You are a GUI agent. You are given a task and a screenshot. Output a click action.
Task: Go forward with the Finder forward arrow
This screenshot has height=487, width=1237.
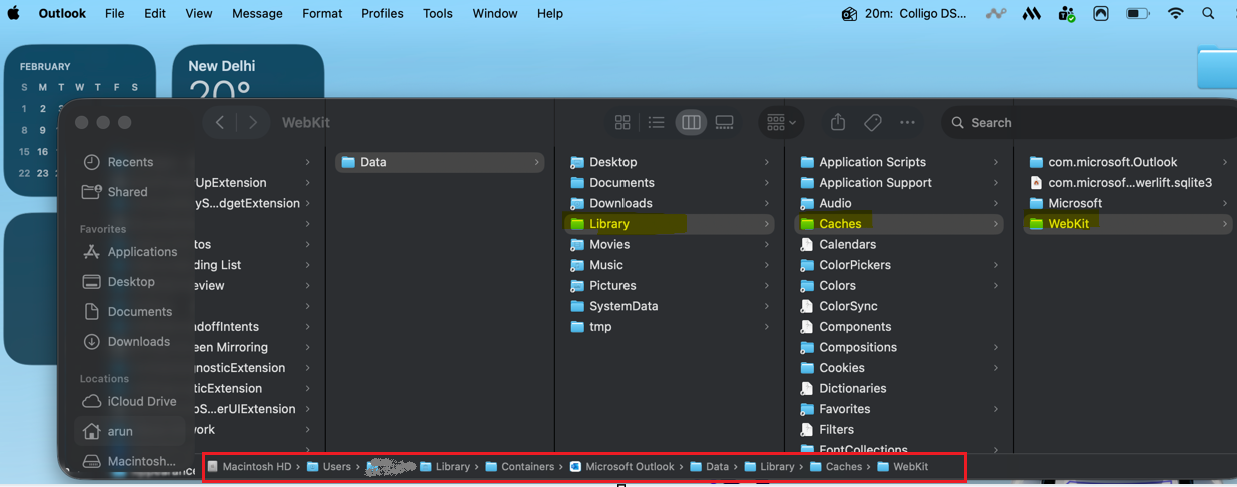(253, 122)
